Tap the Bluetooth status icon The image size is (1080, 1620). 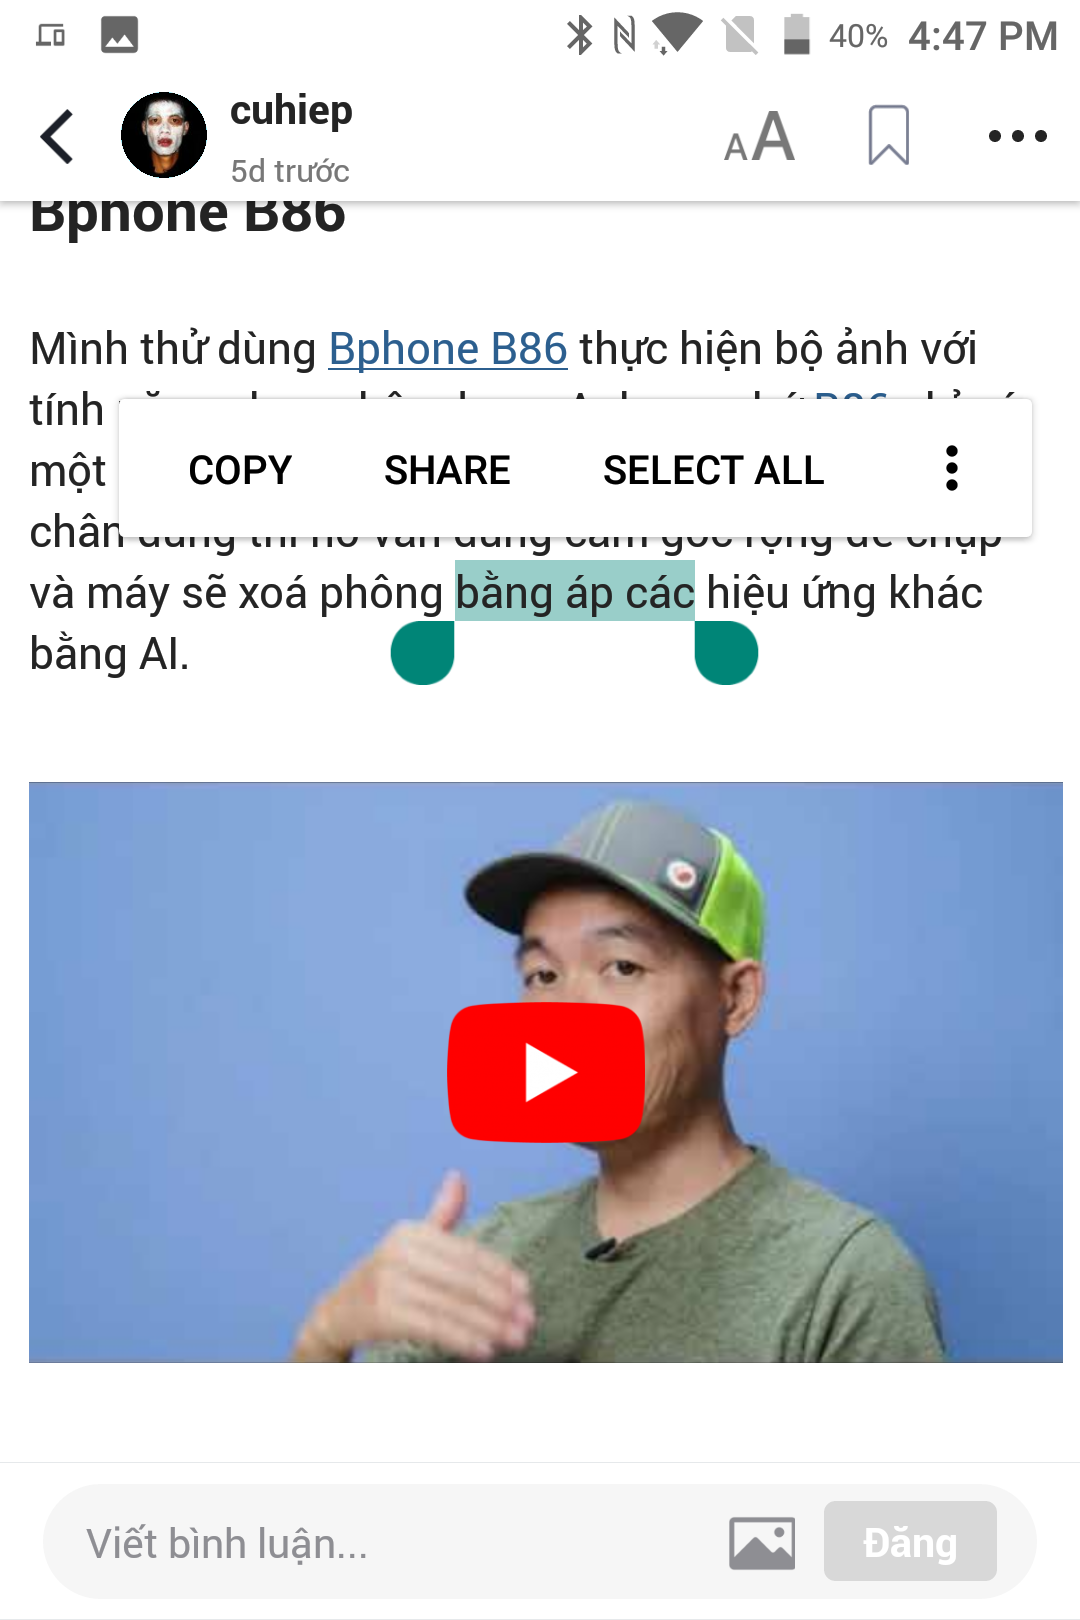[579, 35]
